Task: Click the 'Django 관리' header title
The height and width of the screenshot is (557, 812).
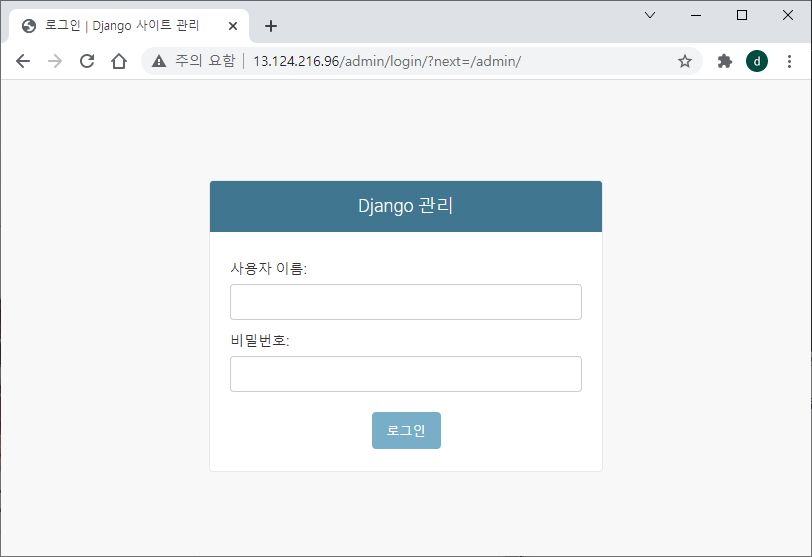Action: (x=405, y=206)
